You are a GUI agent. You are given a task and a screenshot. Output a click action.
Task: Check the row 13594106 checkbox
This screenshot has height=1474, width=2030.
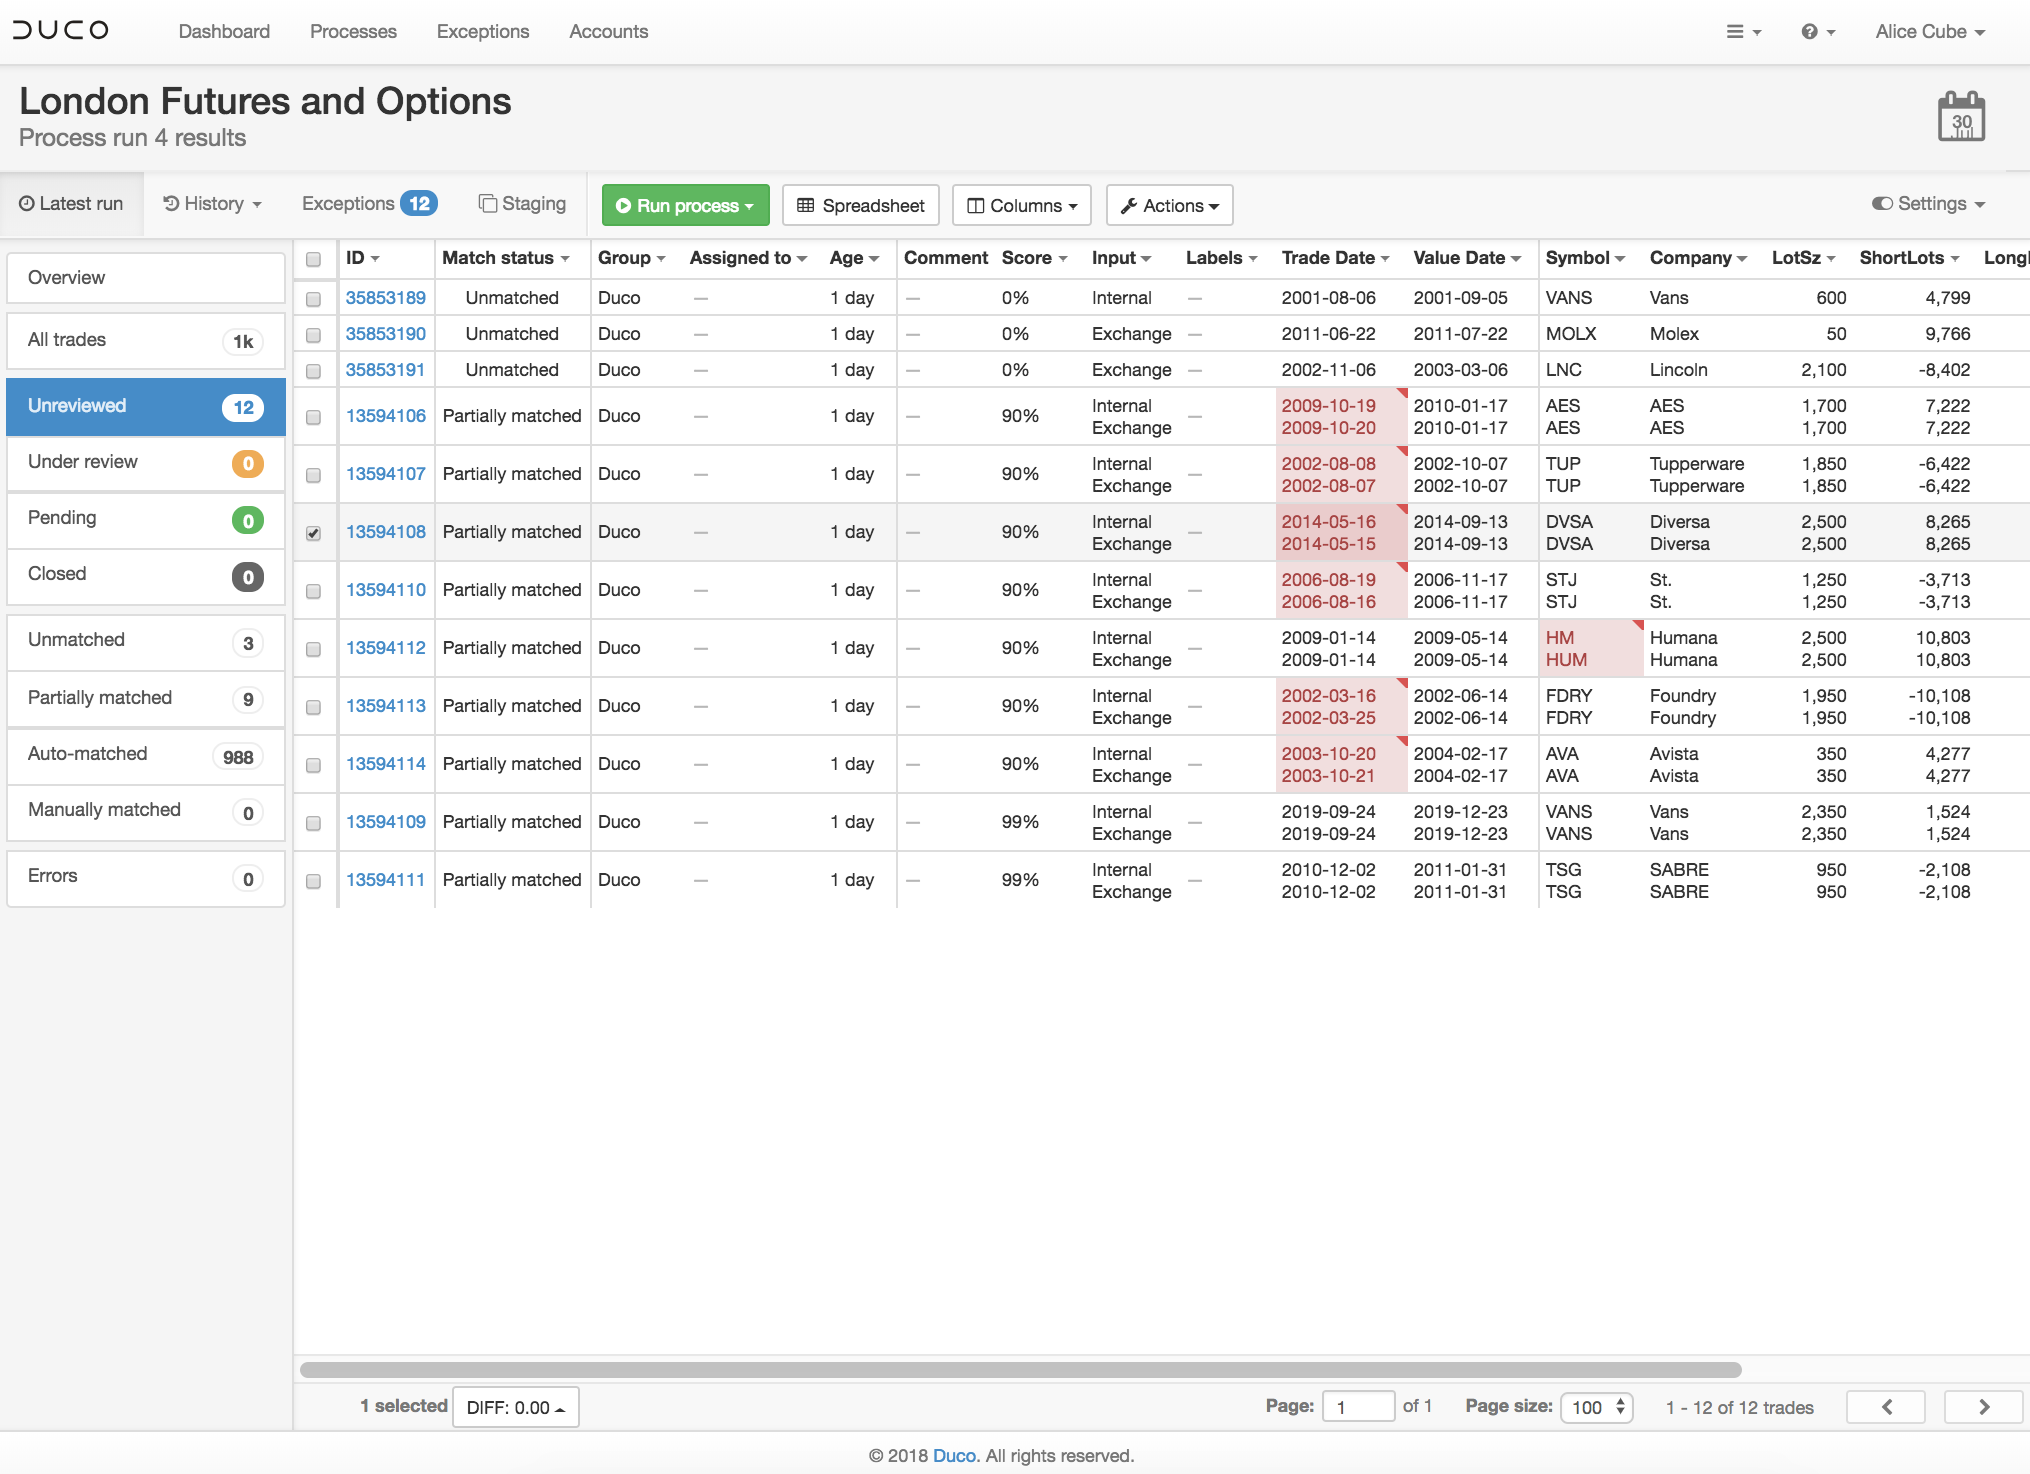(x=313, y=417)
